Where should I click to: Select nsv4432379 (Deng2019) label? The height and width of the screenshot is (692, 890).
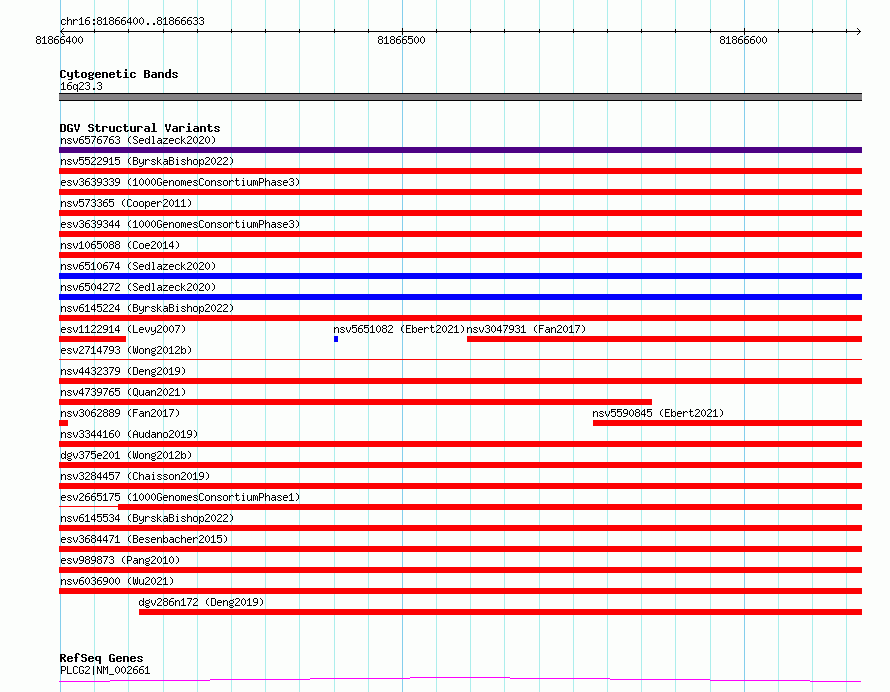pyautogui.click(x=123, y=371)
